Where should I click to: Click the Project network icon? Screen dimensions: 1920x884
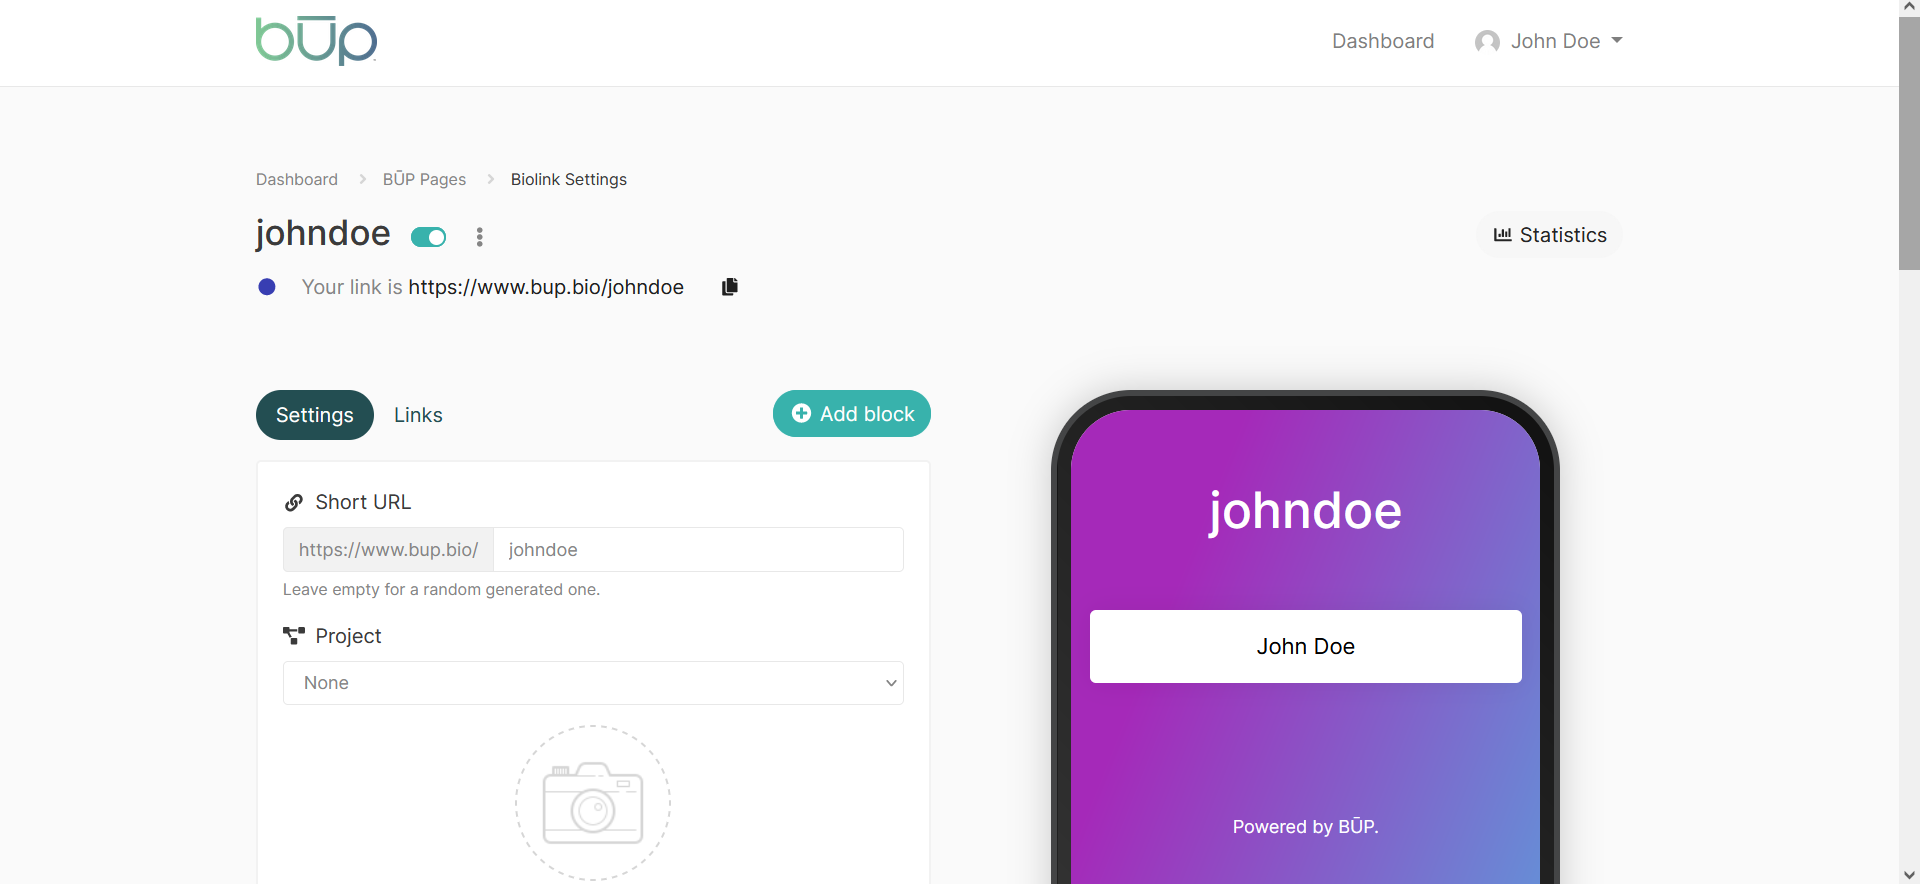294,636
